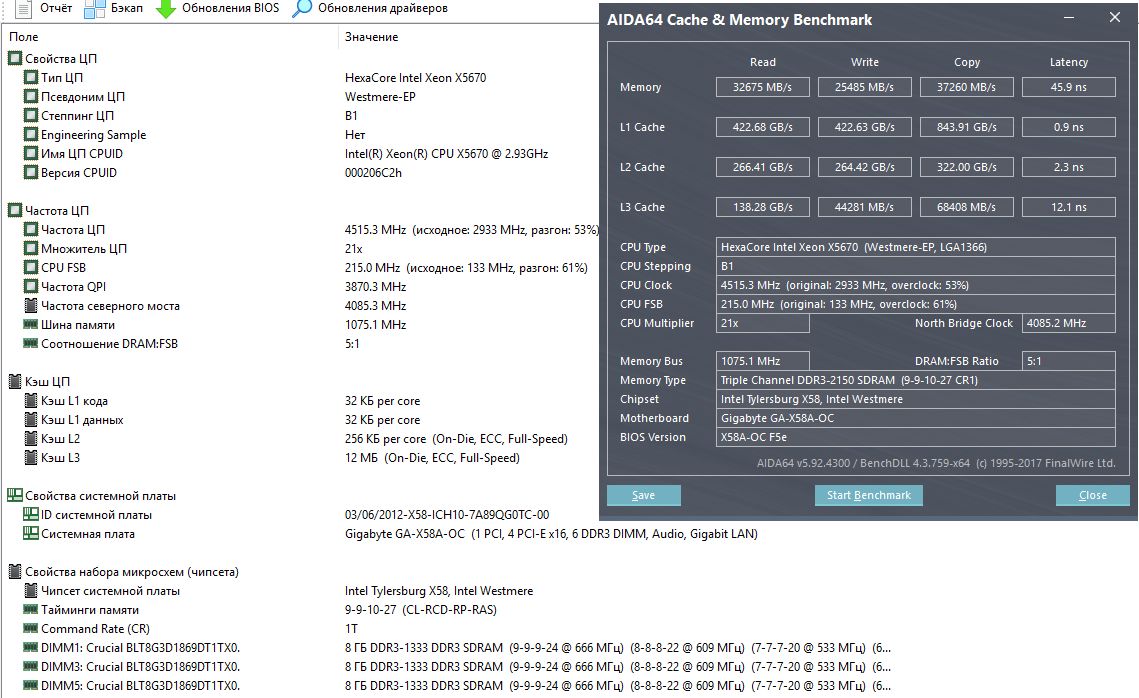The width and height of the screenshot is (1139, 698).
Task: Select the 9-9-10-27 (CL-RCD-RP-RAS) timings value
Action: [421, 610]
